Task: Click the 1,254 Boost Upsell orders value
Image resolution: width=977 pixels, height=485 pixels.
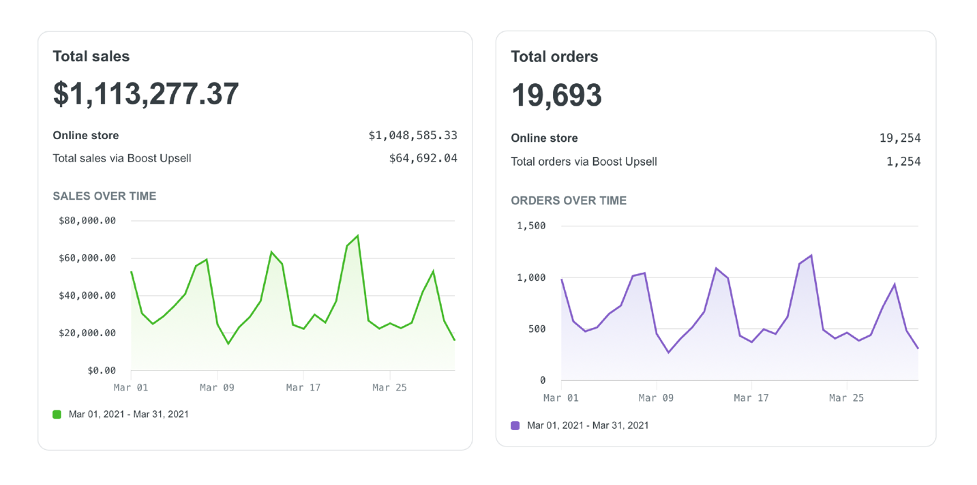Action: click(903, 161)
